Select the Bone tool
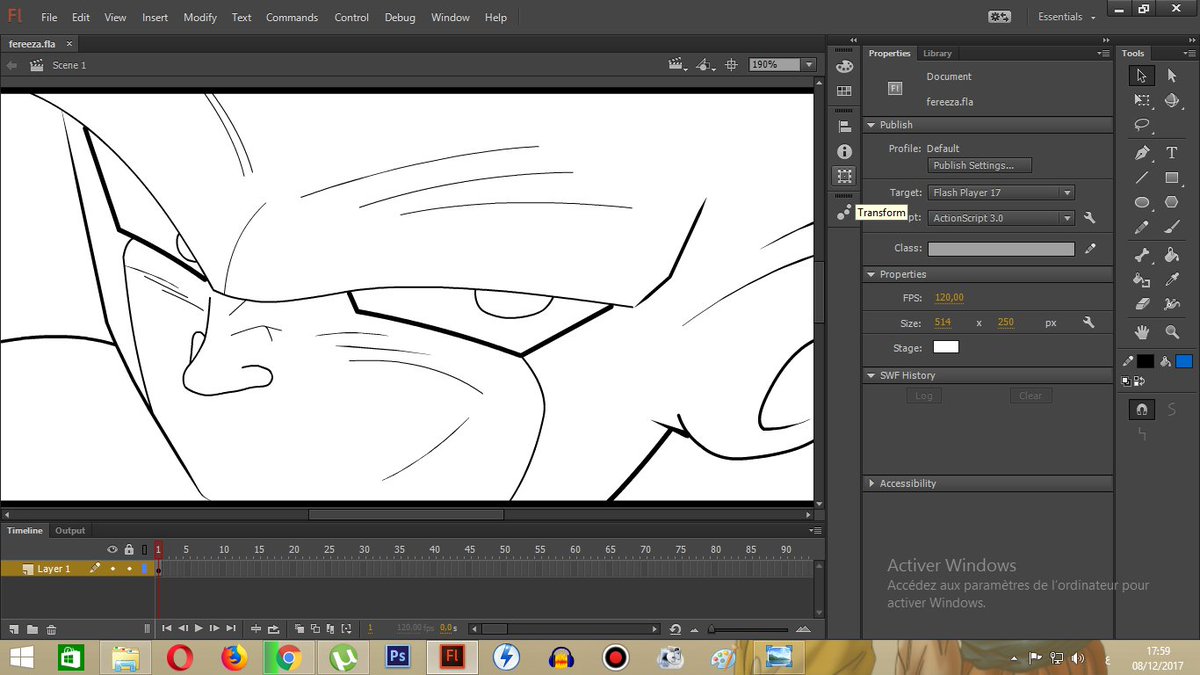The width and height of the screenshot is (1200, 675). [1141, 255]
